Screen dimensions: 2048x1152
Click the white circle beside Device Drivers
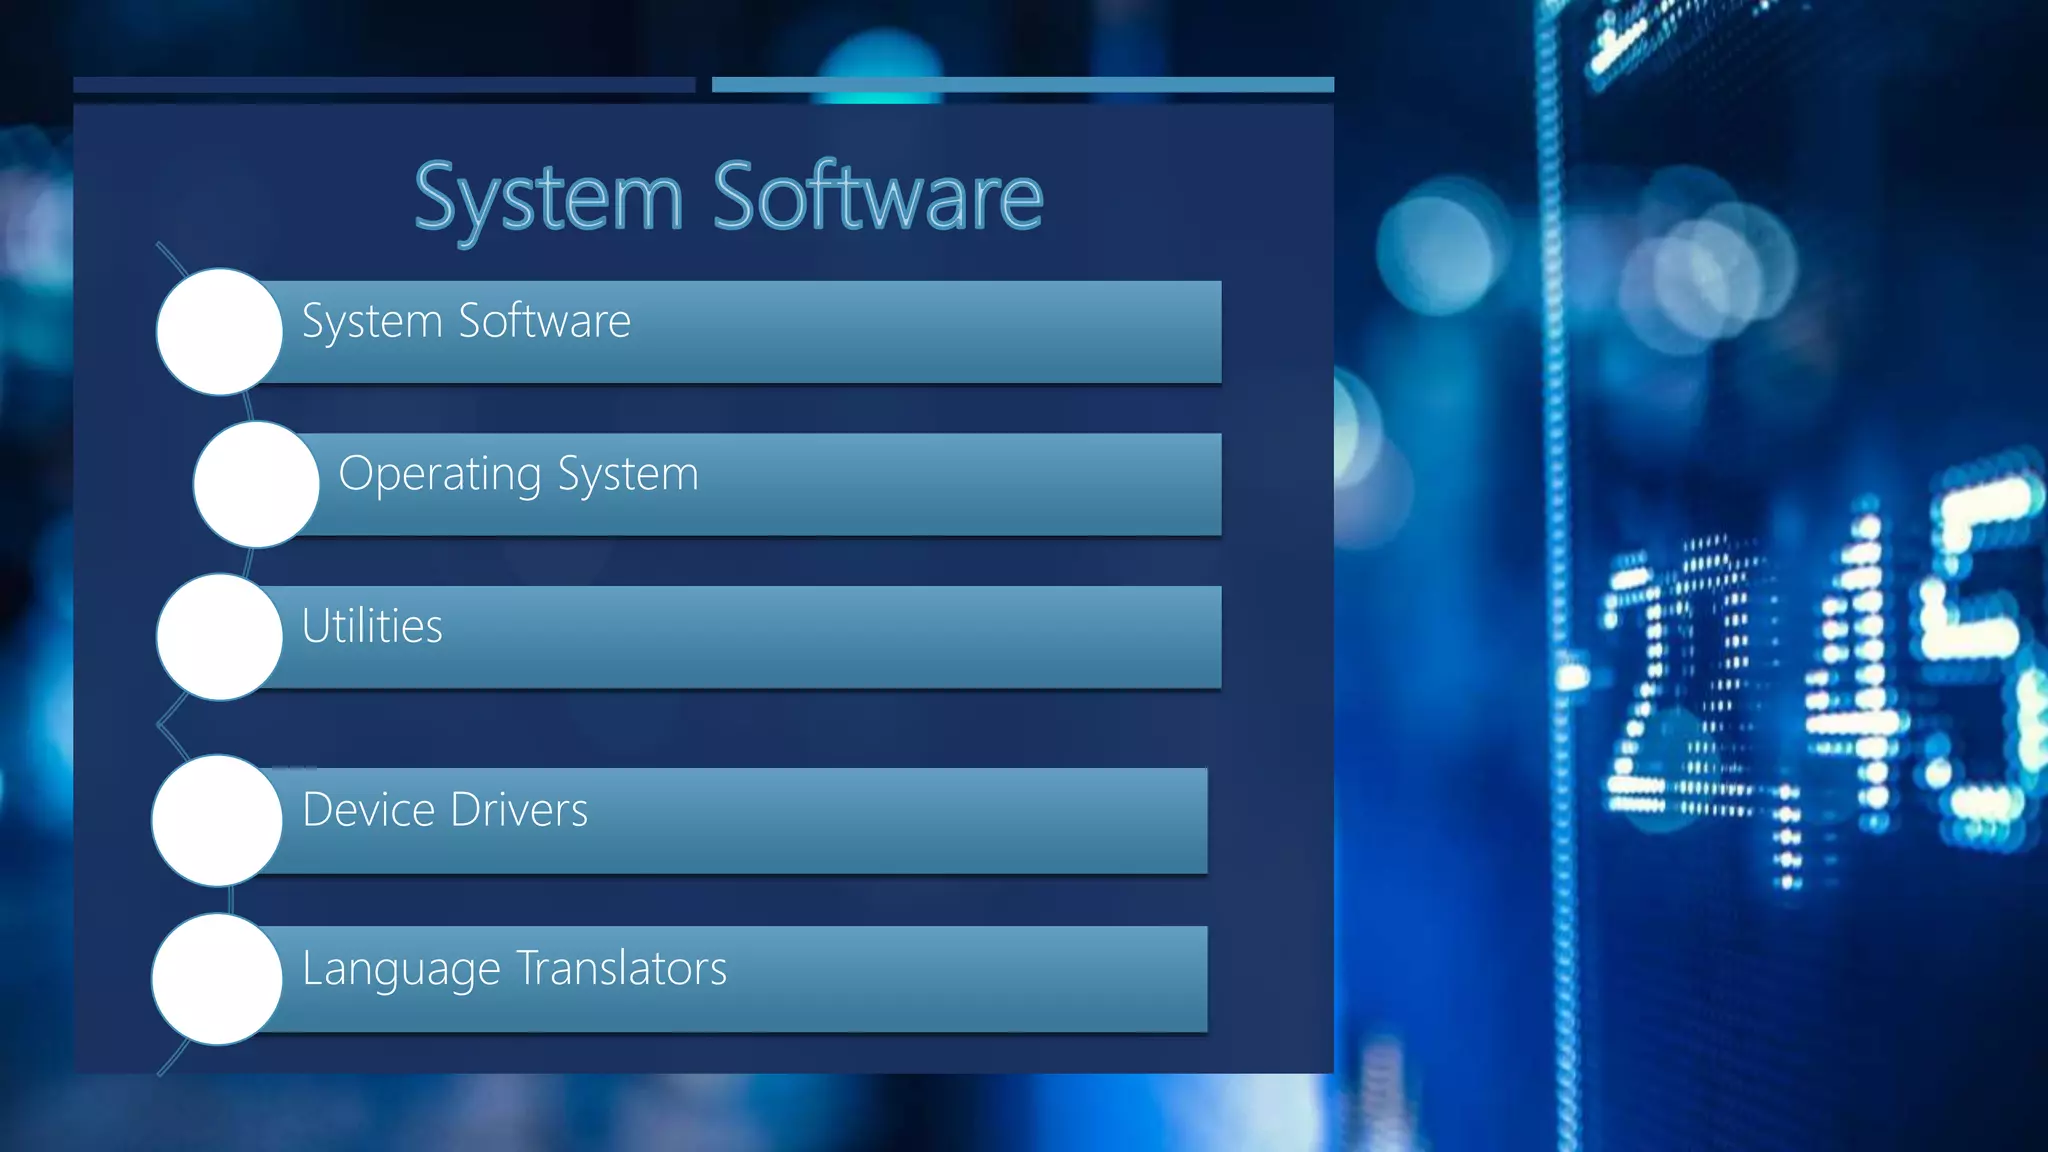pyautogui.click(x=217, y=820)
